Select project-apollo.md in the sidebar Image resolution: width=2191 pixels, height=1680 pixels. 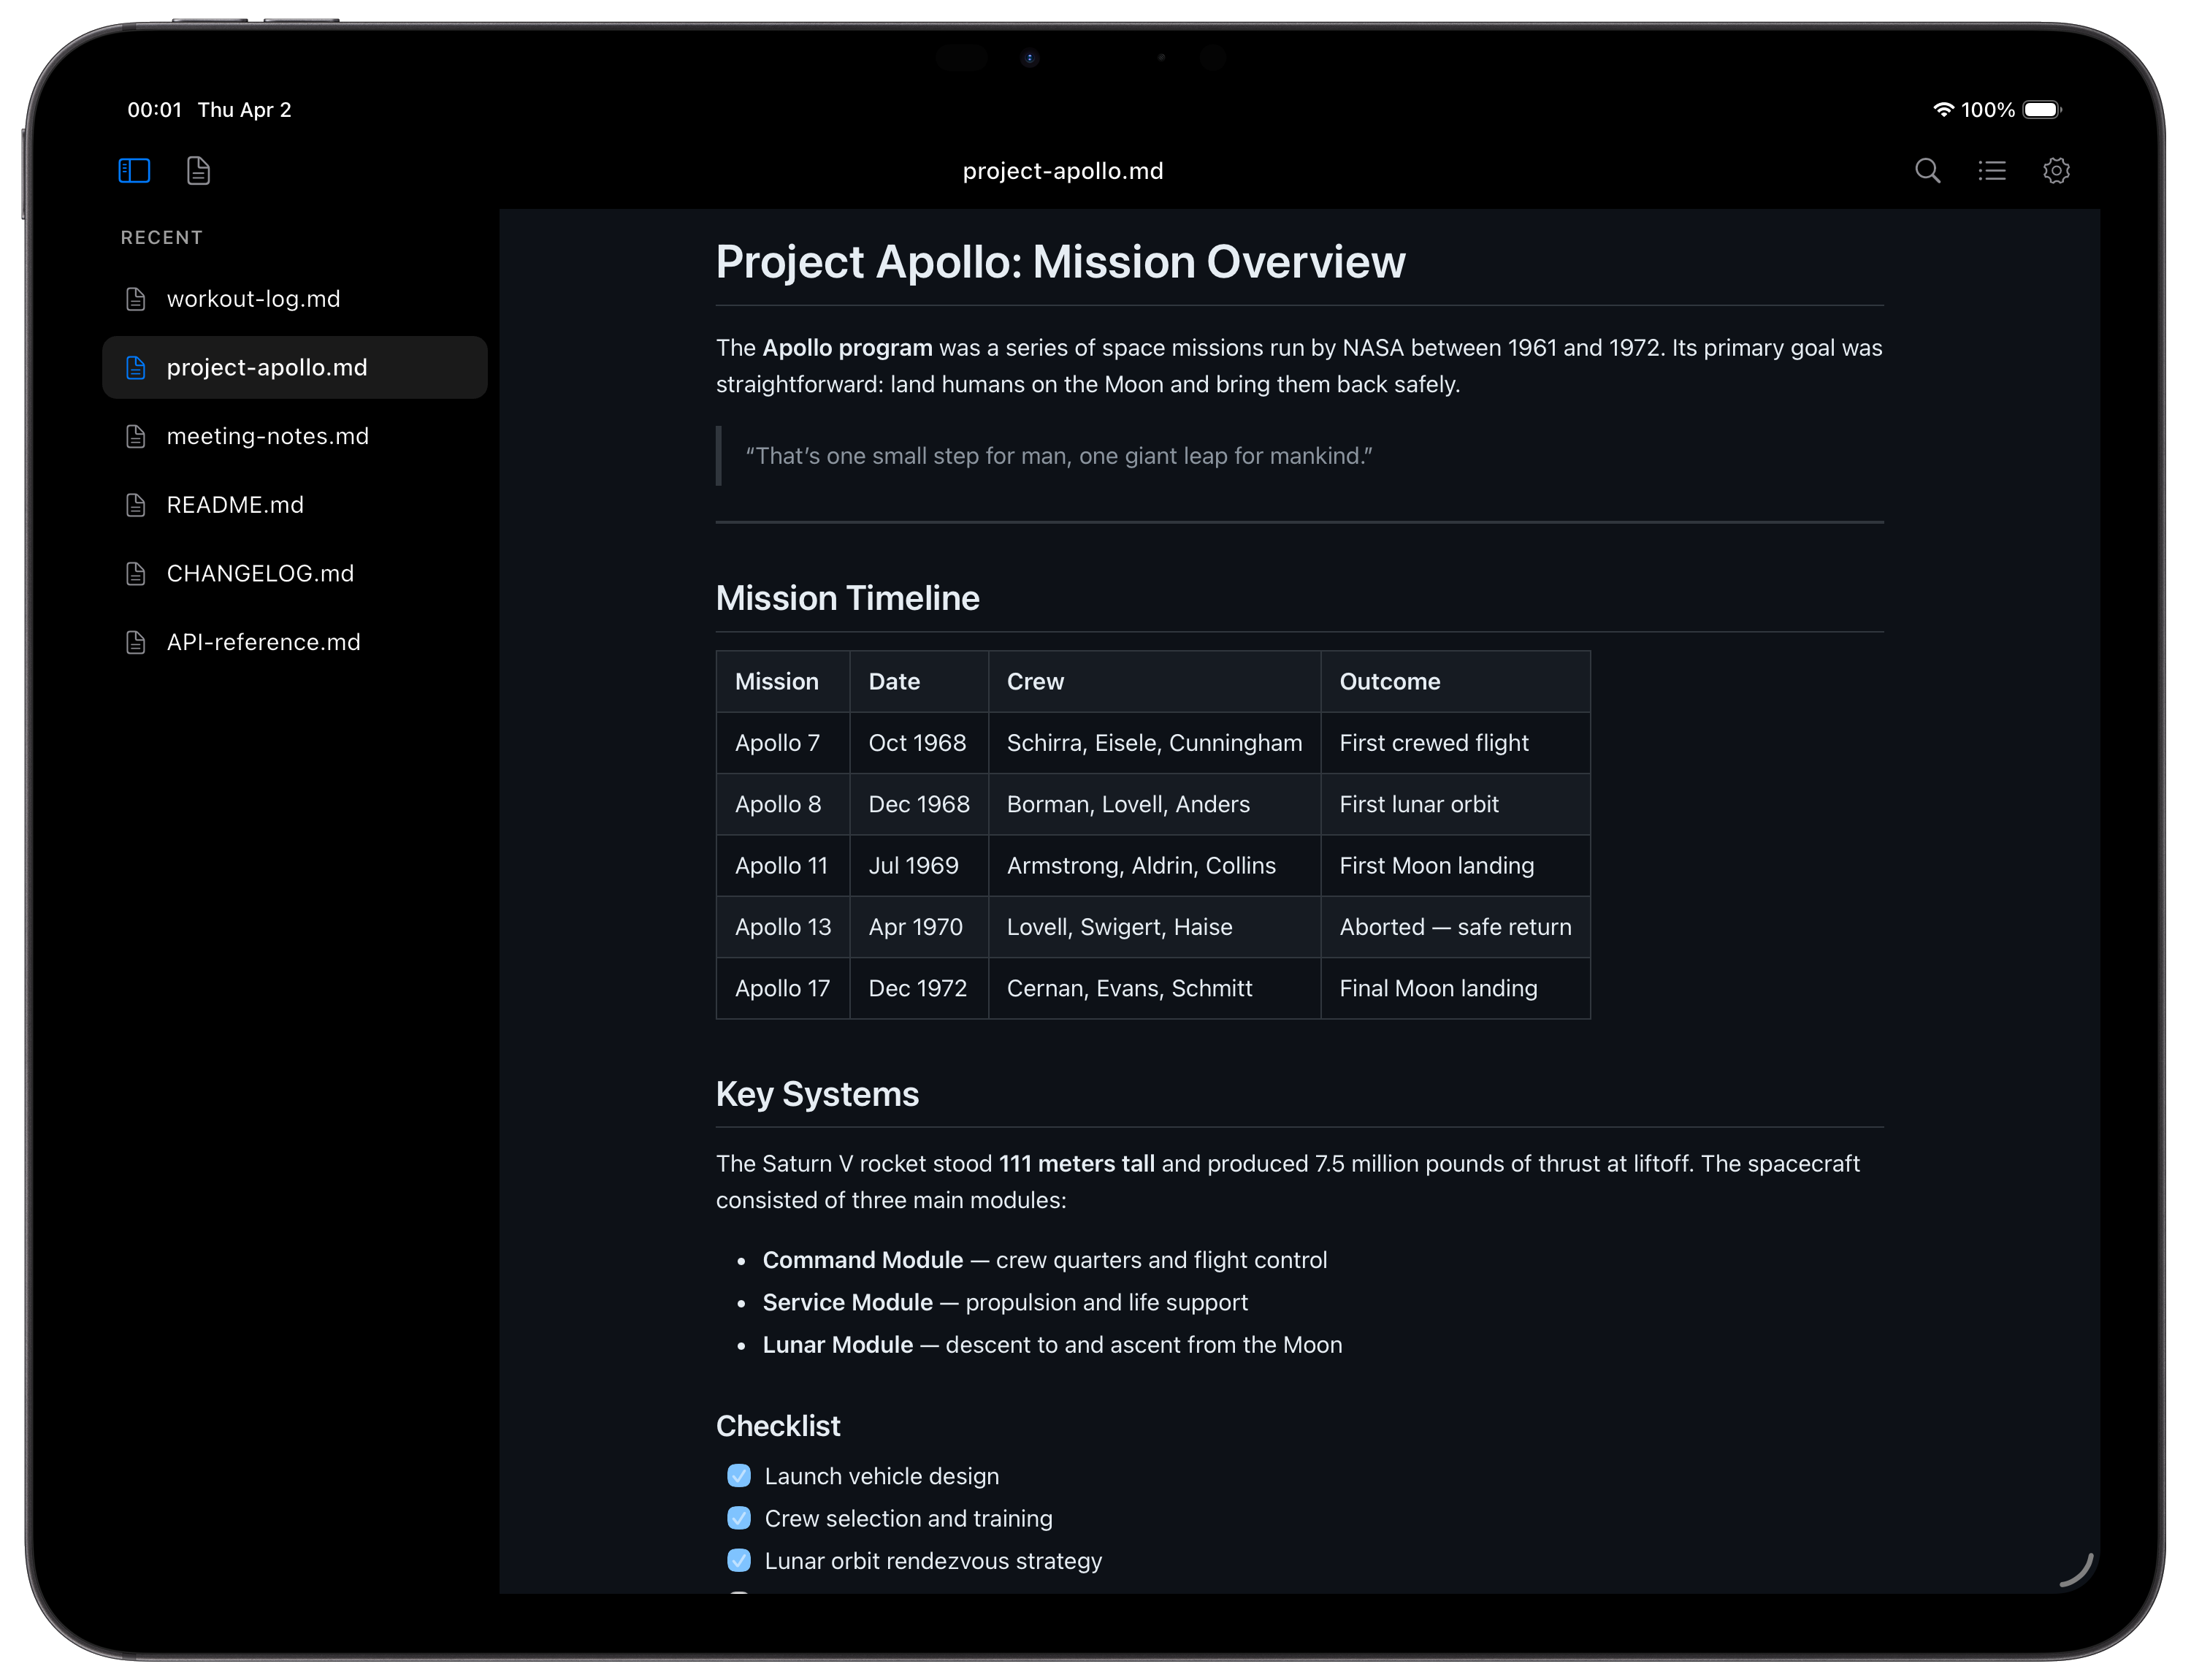[295, 368]
